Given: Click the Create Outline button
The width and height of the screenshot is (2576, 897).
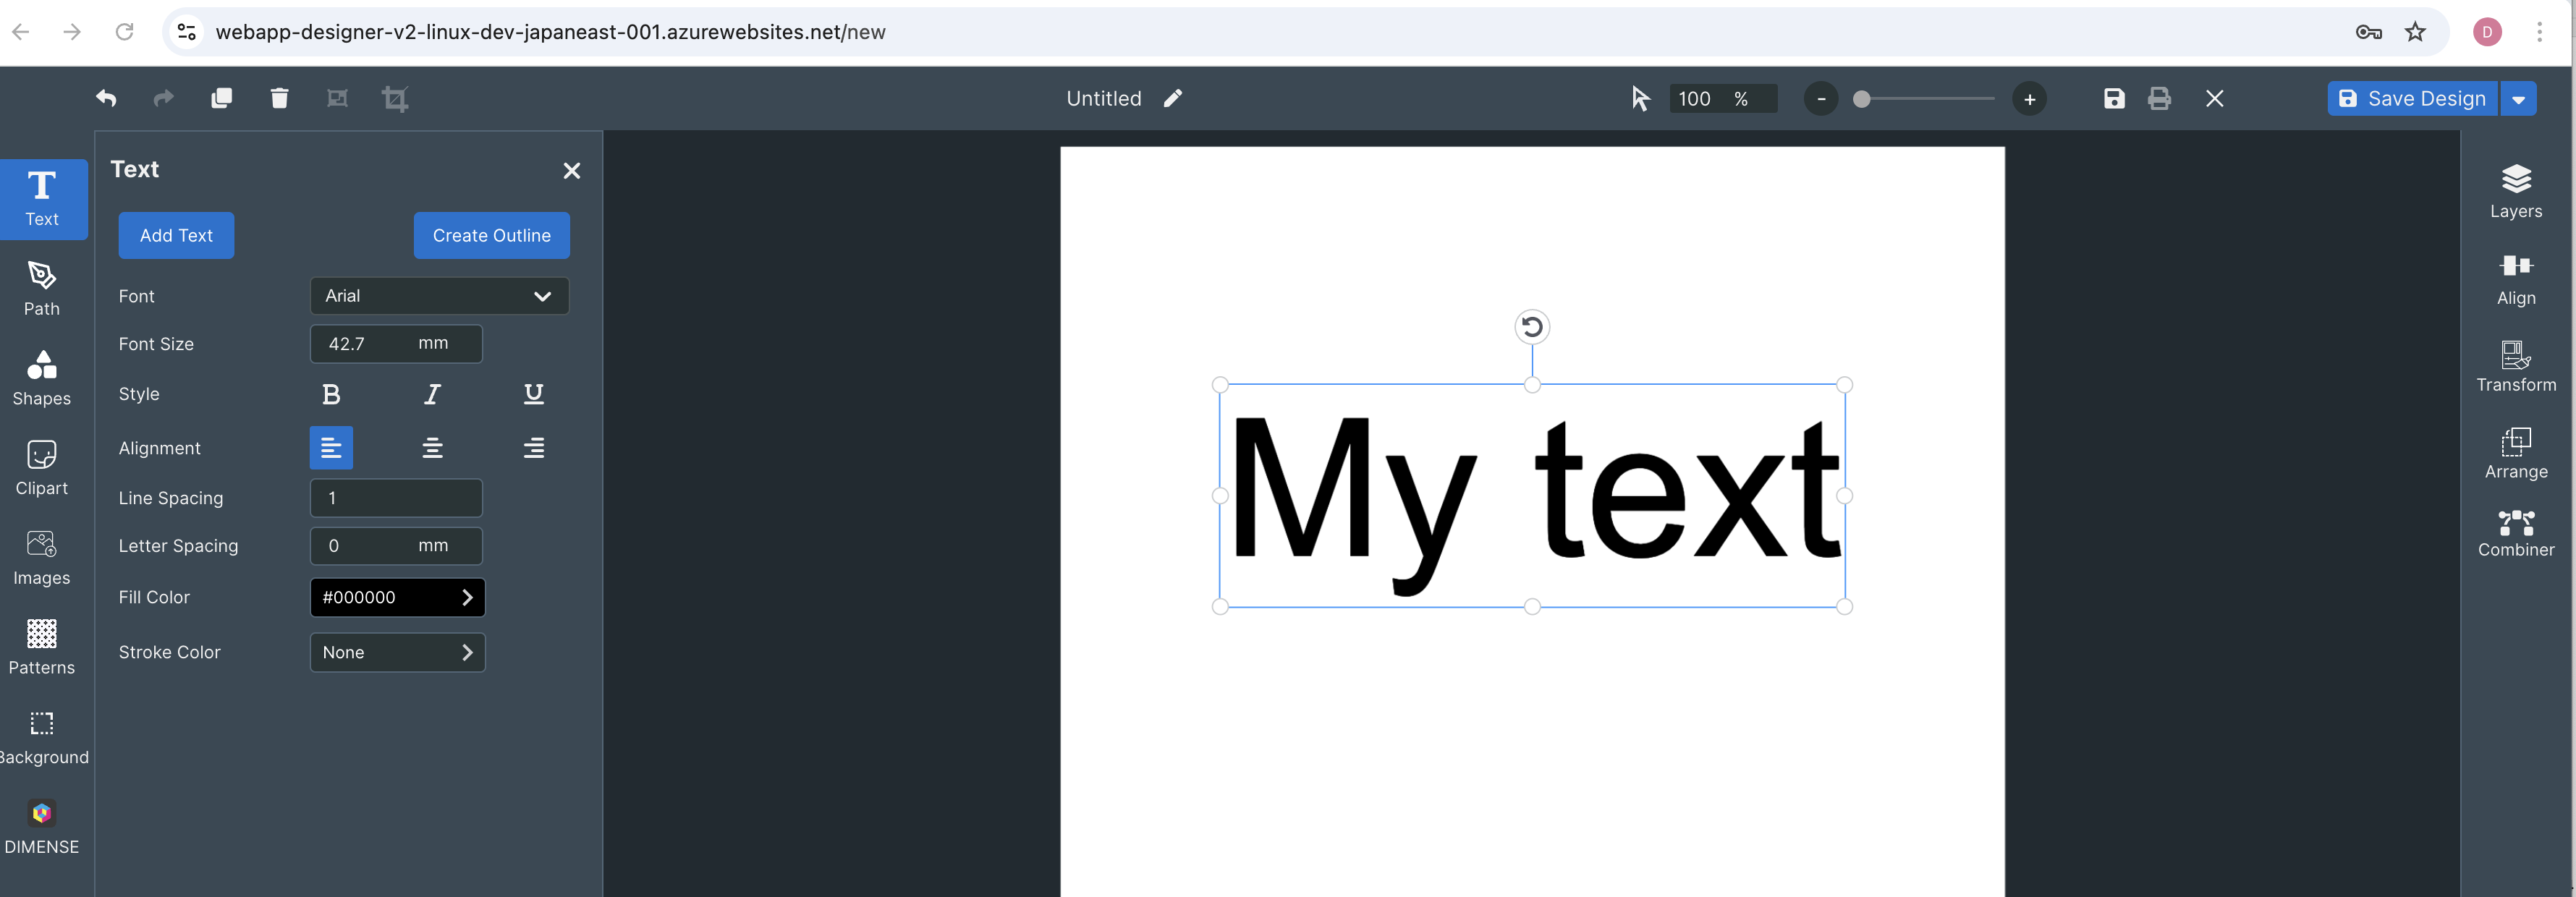Looking at the screenshot, I should coord(491,235).
